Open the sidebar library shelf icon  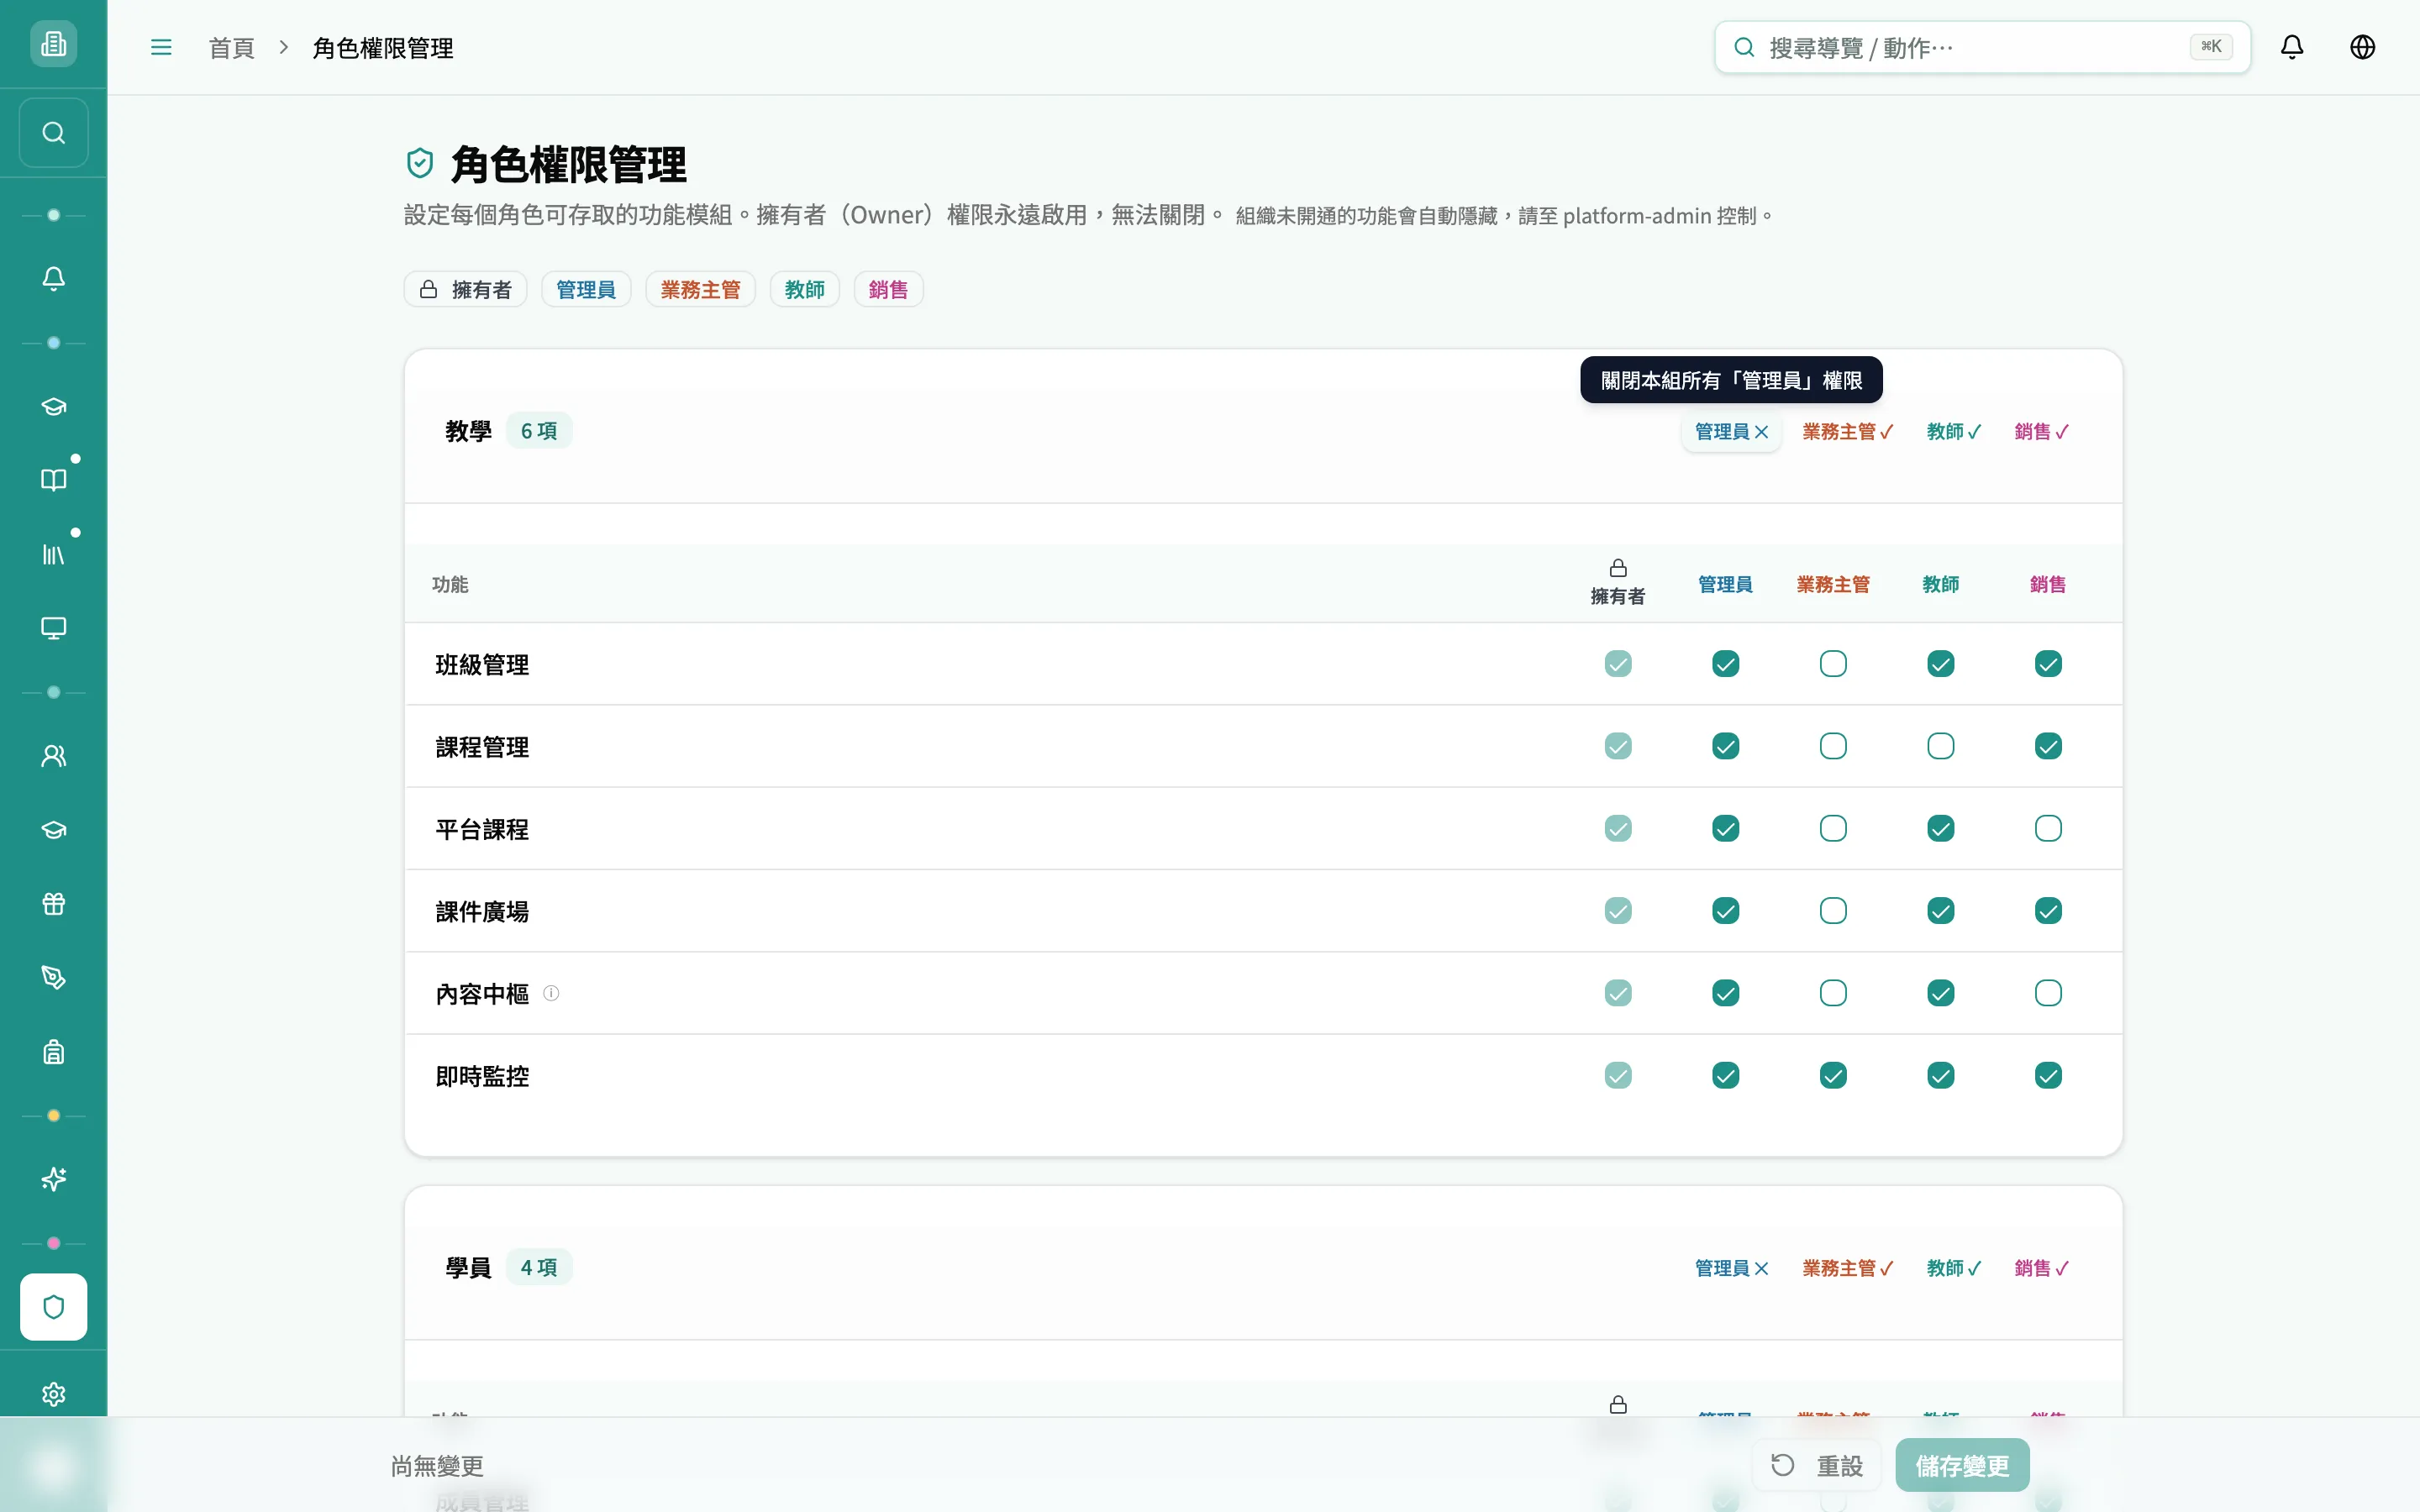click(x=54, y=554)
